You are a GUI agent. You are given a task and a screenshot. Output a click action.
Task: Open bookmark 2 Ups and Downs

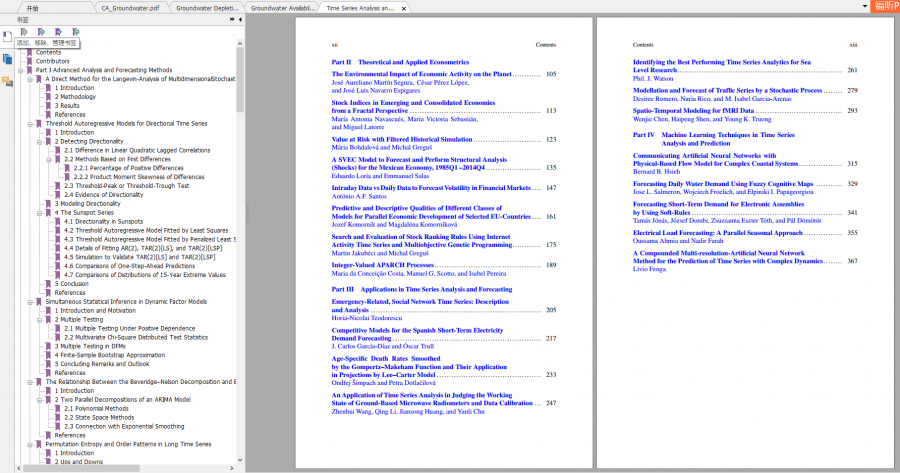point(79,462)
